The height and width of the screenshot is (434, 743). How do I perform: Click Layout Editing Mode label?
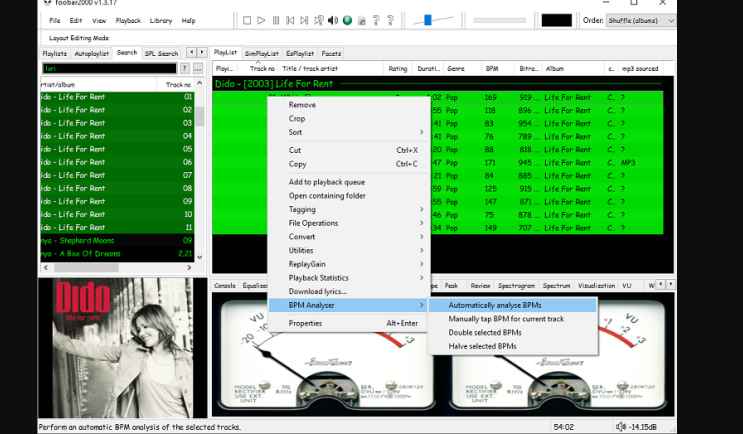click(79, 38)
